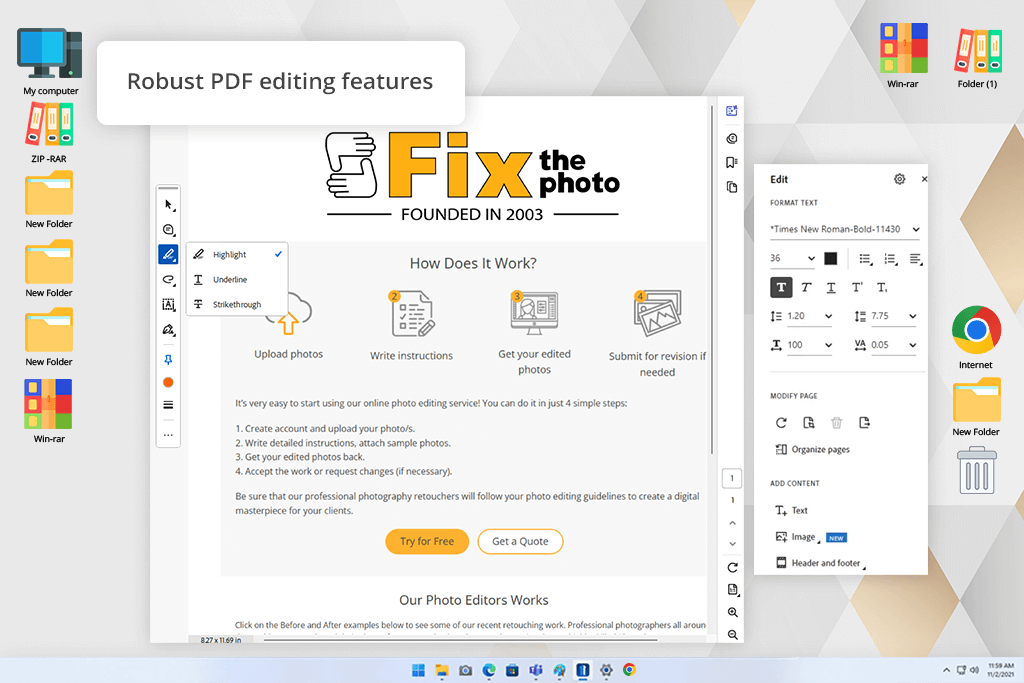This screenshot has width=1024, height=683.
Task: Click the delete page trash icon
Action: (x=837, y=423)
